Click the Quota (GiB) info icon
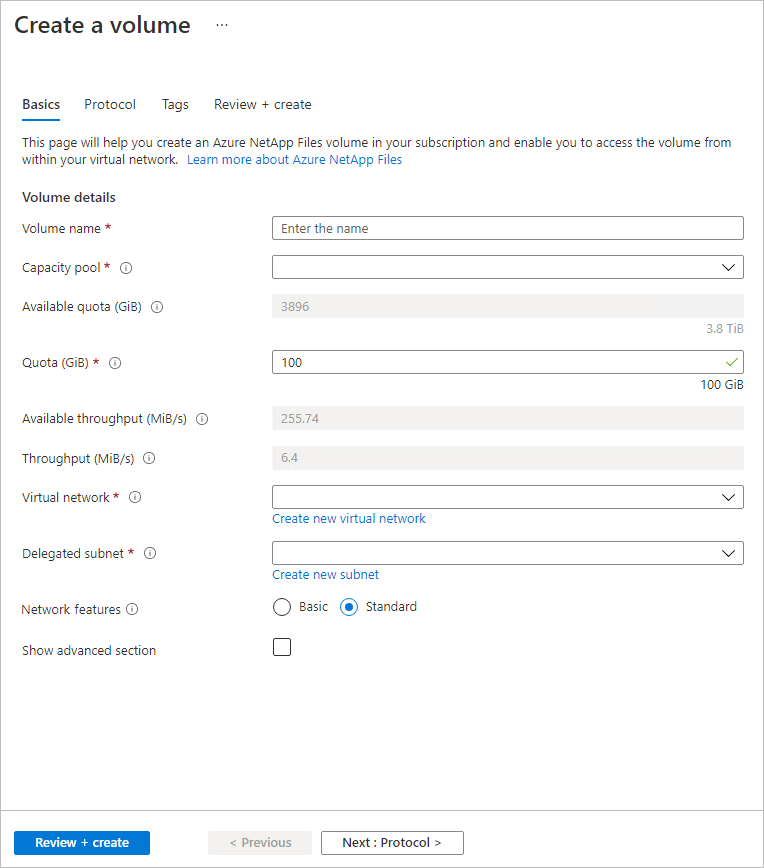 114,363
